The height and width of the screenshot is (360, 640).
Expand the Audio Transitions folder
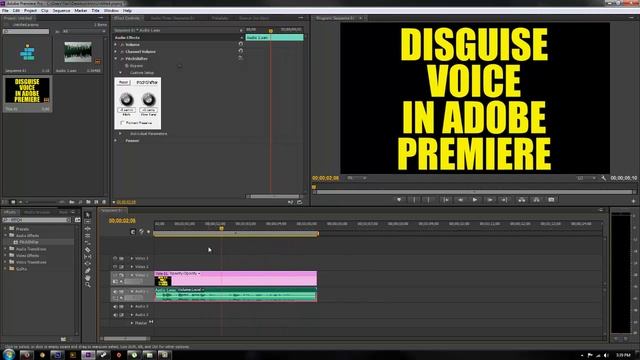tap(5, 249)
